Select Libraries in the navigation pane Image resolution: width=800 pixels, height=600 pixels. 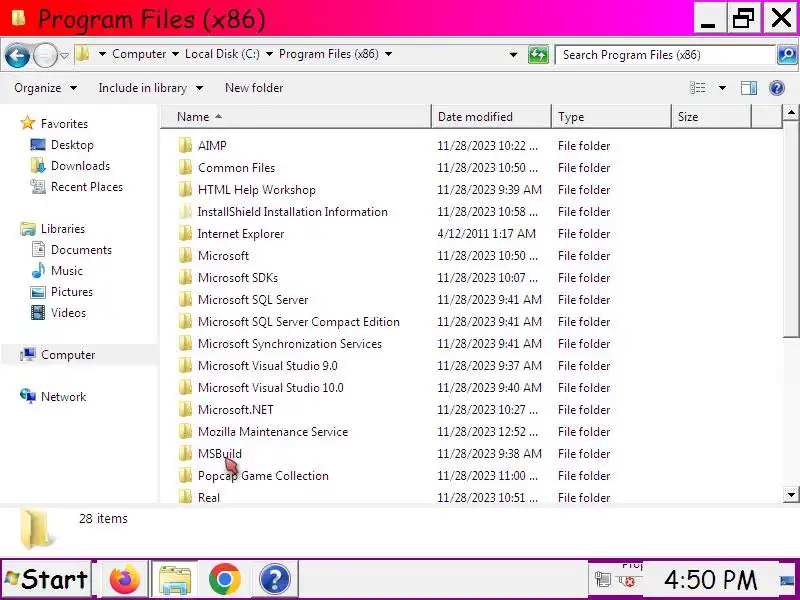[x=63, y=229]
